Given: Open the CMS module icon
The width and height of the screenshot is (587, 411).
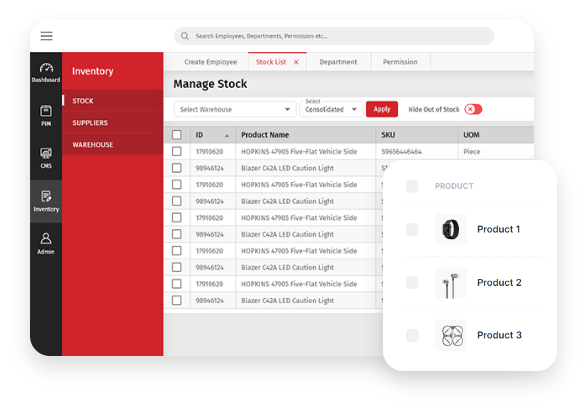Looking at the screenshot, I should pyautogui.click(x=46, y=158).
